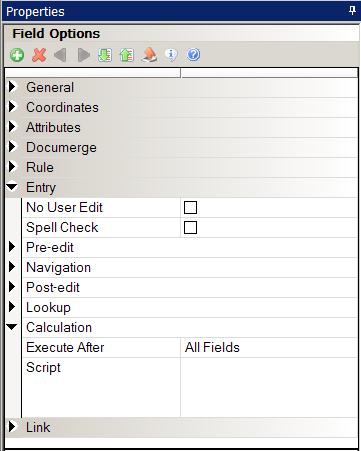Select the Lookup property row
The height and width of the screenshot is (451, 361).
click(189, 307)
